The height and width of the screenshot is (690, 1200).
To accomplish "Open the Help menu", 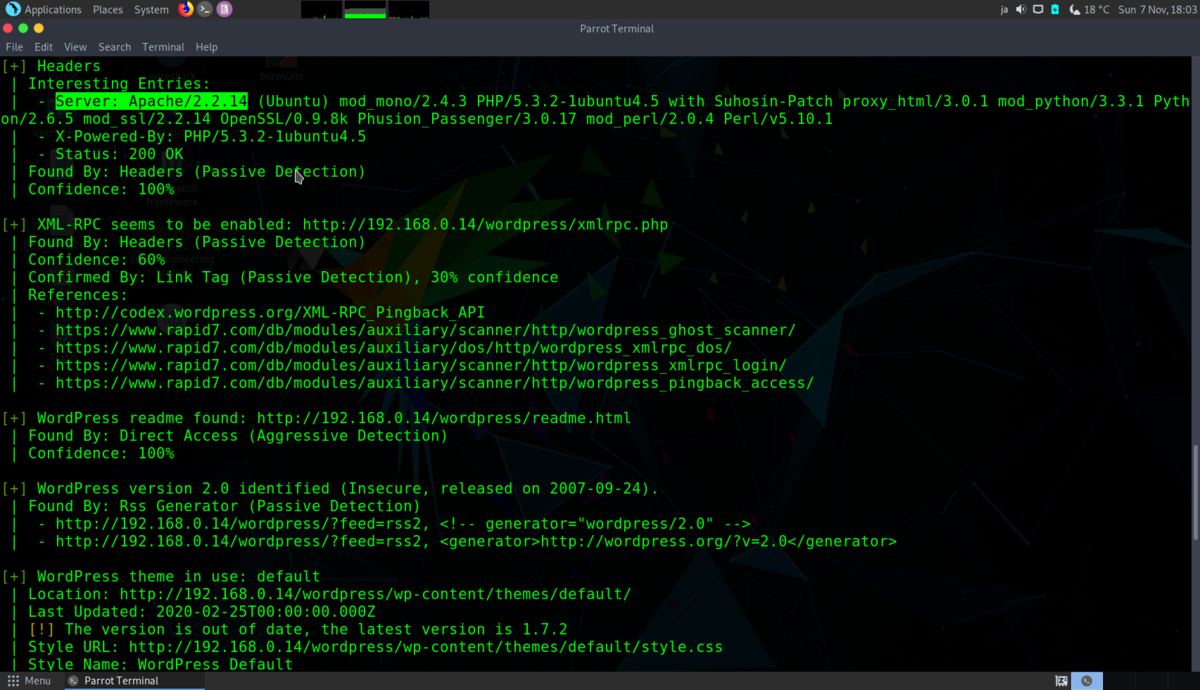I will click(x=206, y=47).
